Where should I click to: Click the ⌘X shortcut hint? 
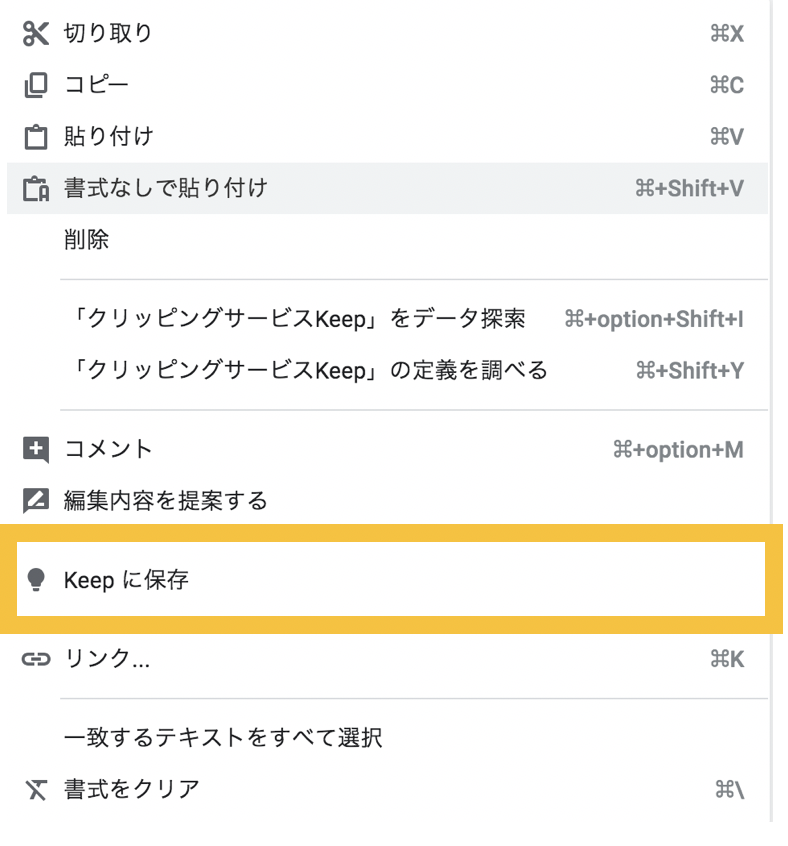pyautogui.click(x=726, y=34)
